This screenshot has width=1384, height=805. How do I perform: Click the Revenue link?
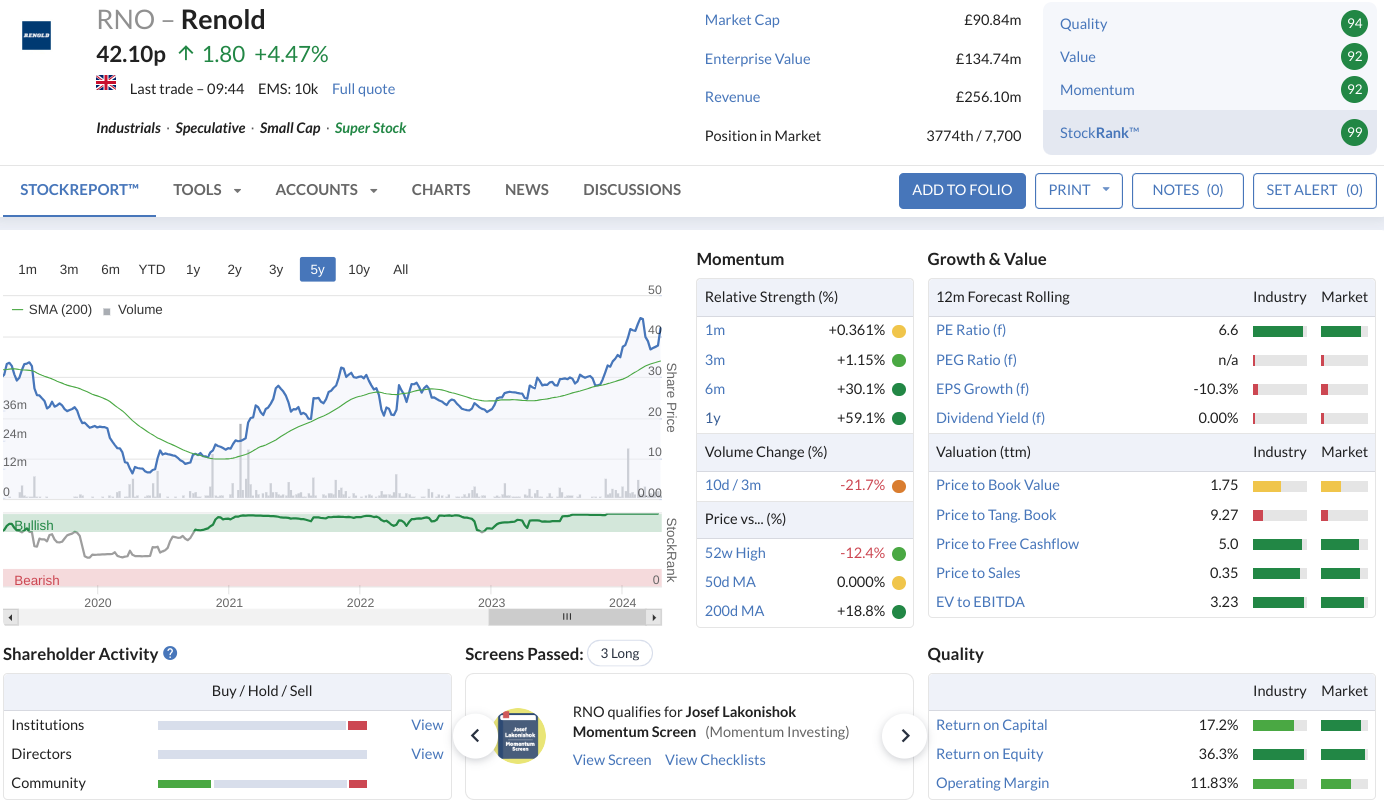click(x=732, y=97)
